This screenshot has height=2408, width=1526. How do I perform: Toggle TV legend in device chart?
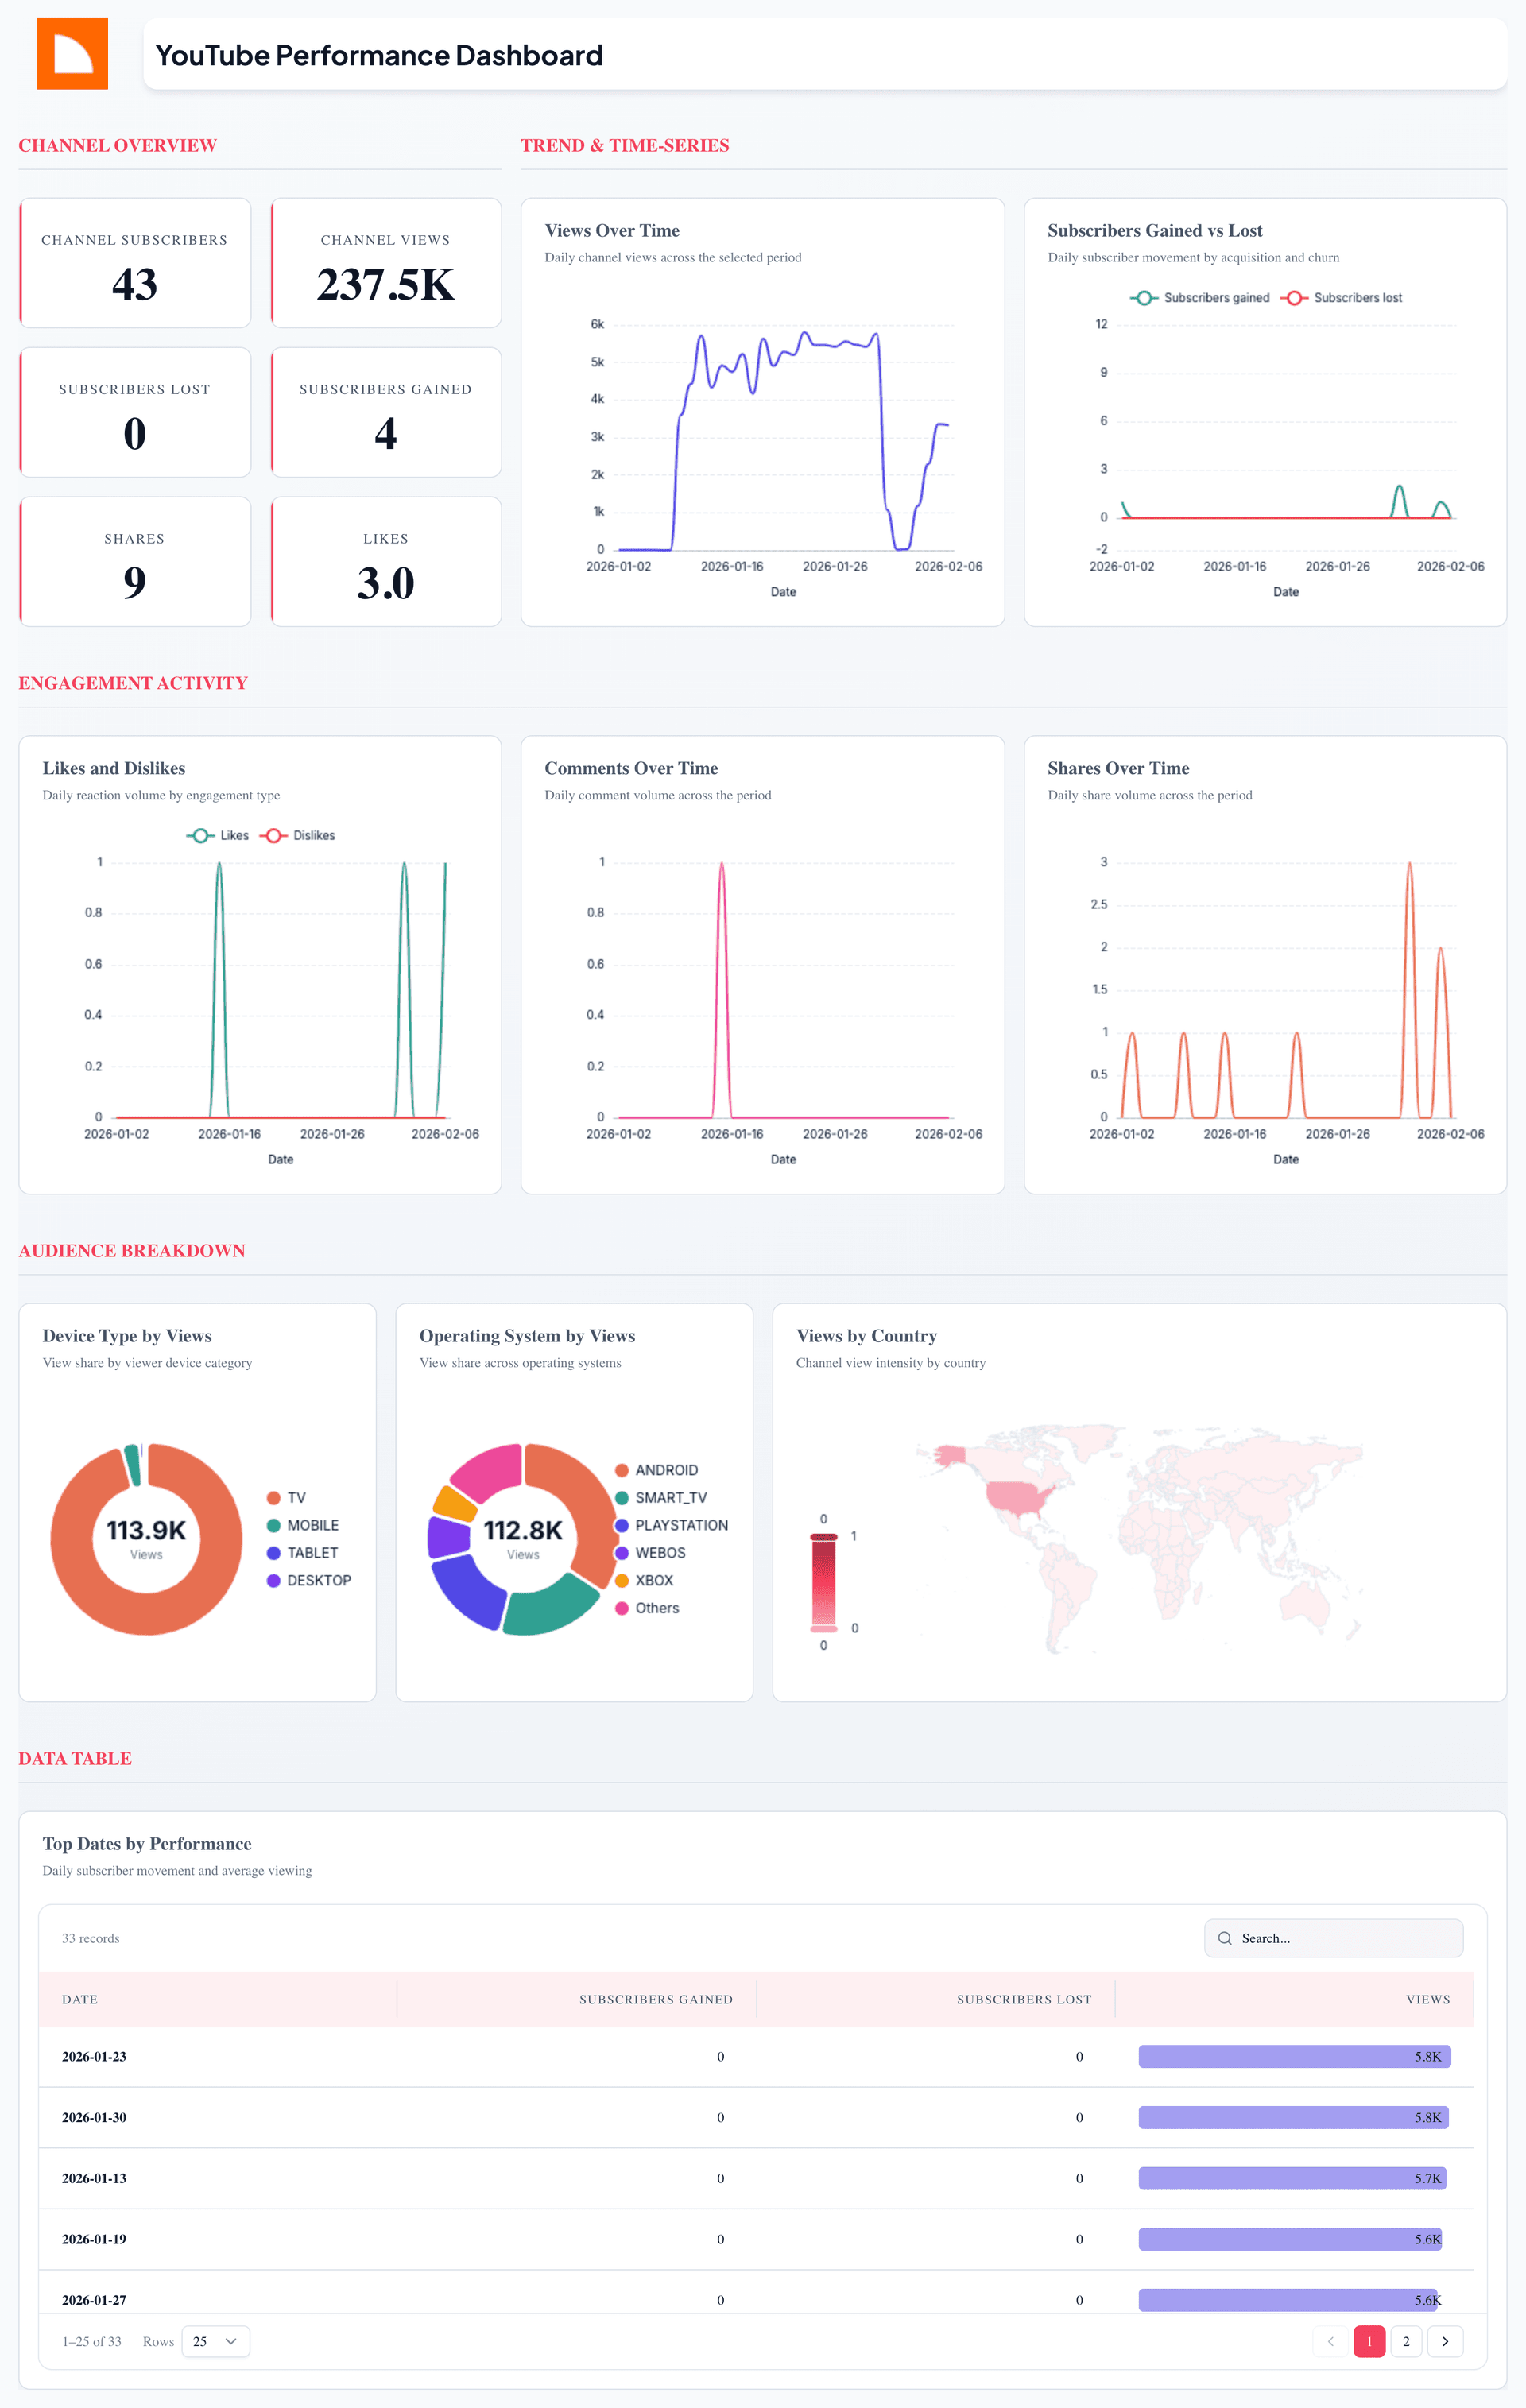287,1498
